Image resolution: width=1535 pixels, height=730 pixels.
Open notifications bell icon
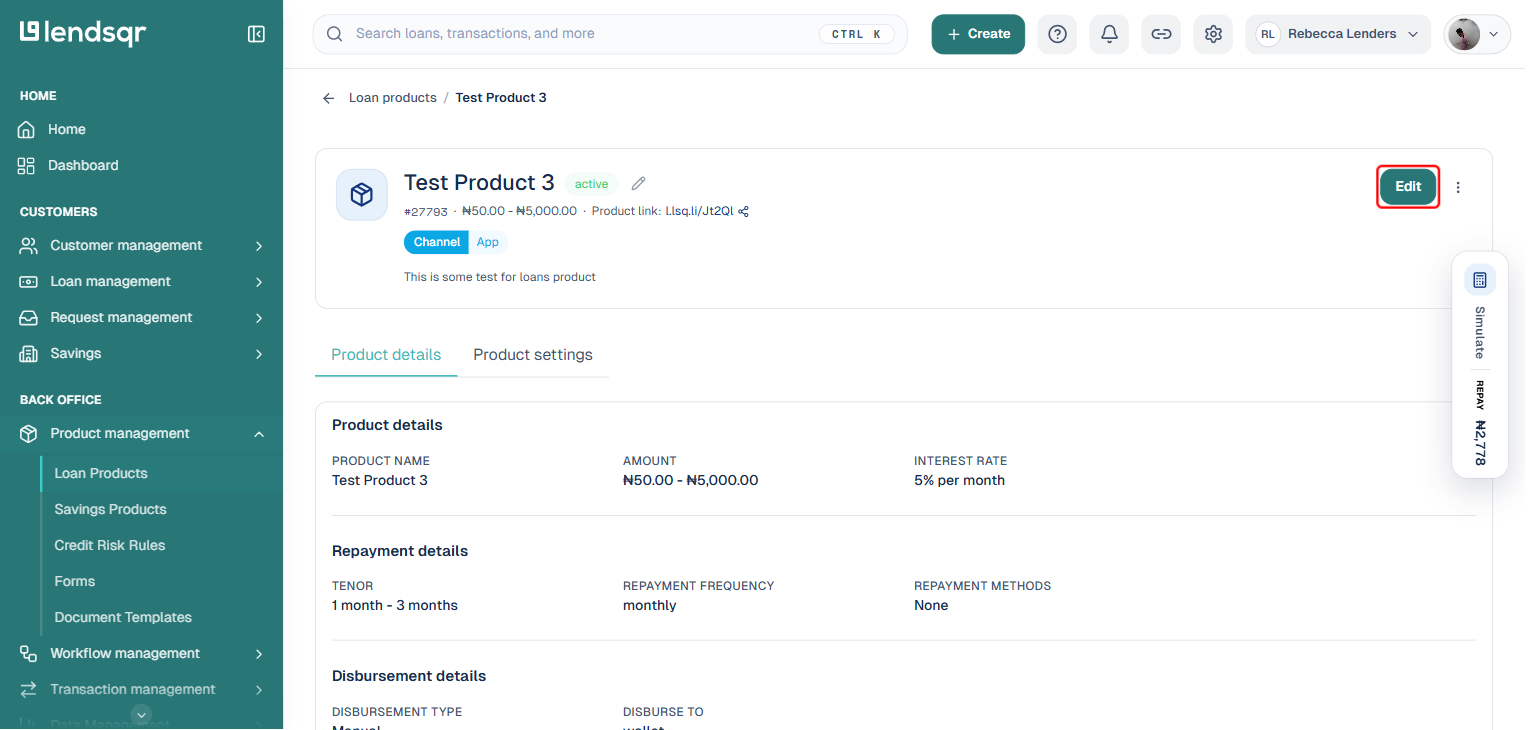1109,34
